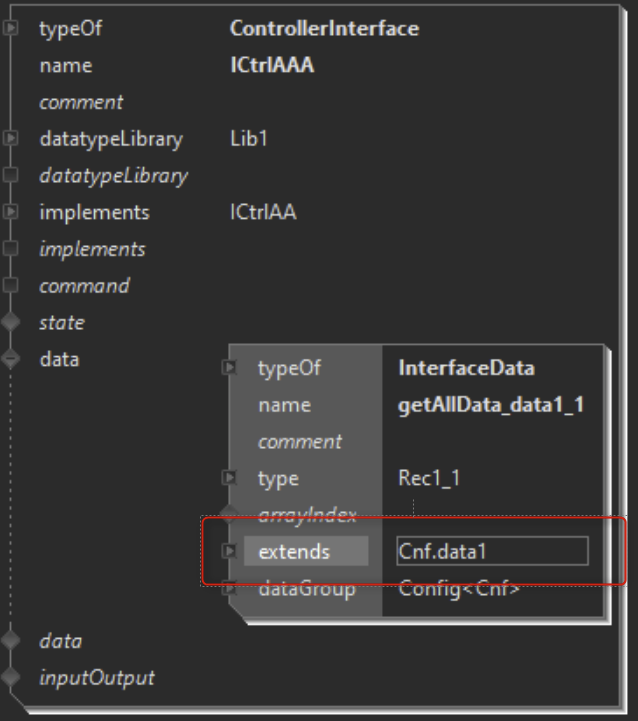Click the ICtrlAA implements value
638x721 pixels.
click(263, 212)
